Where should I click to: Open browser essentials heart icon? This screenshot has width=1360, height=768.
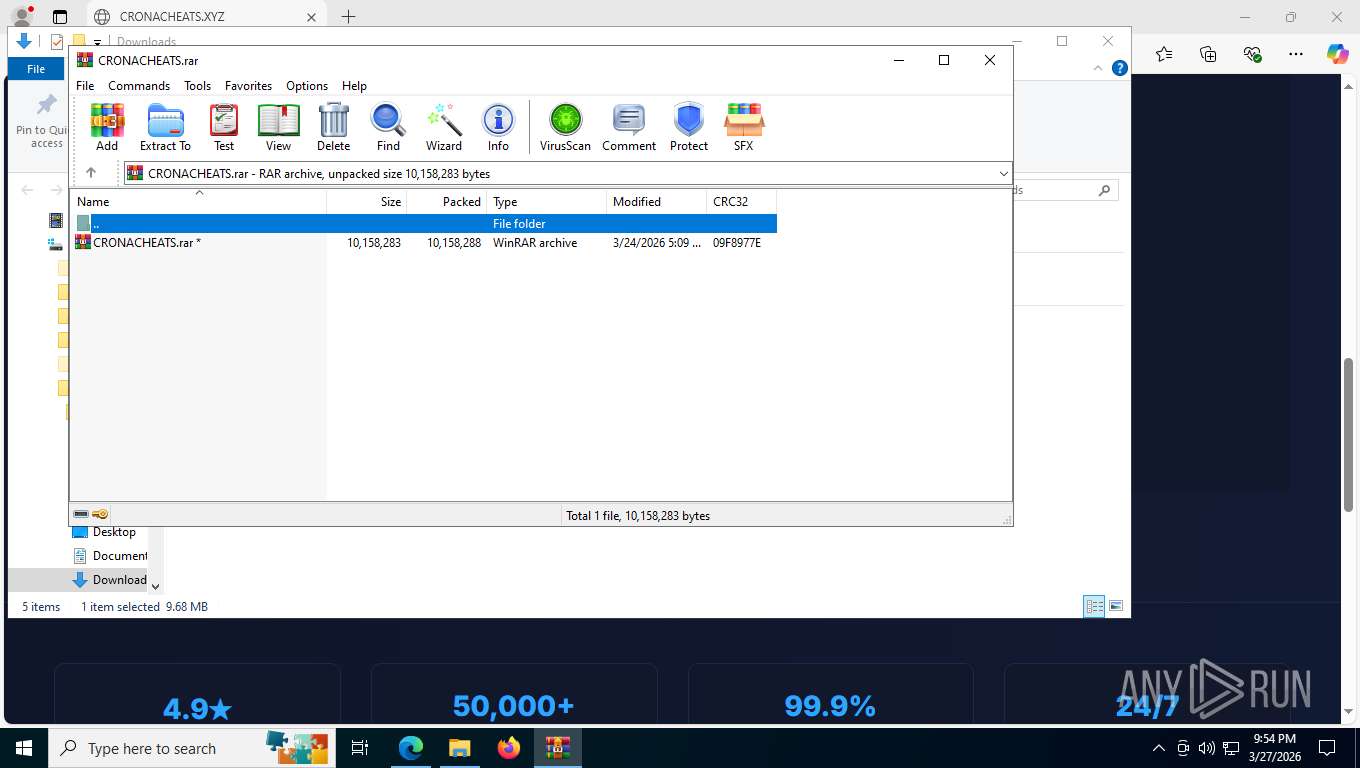tap(1252, 54)
